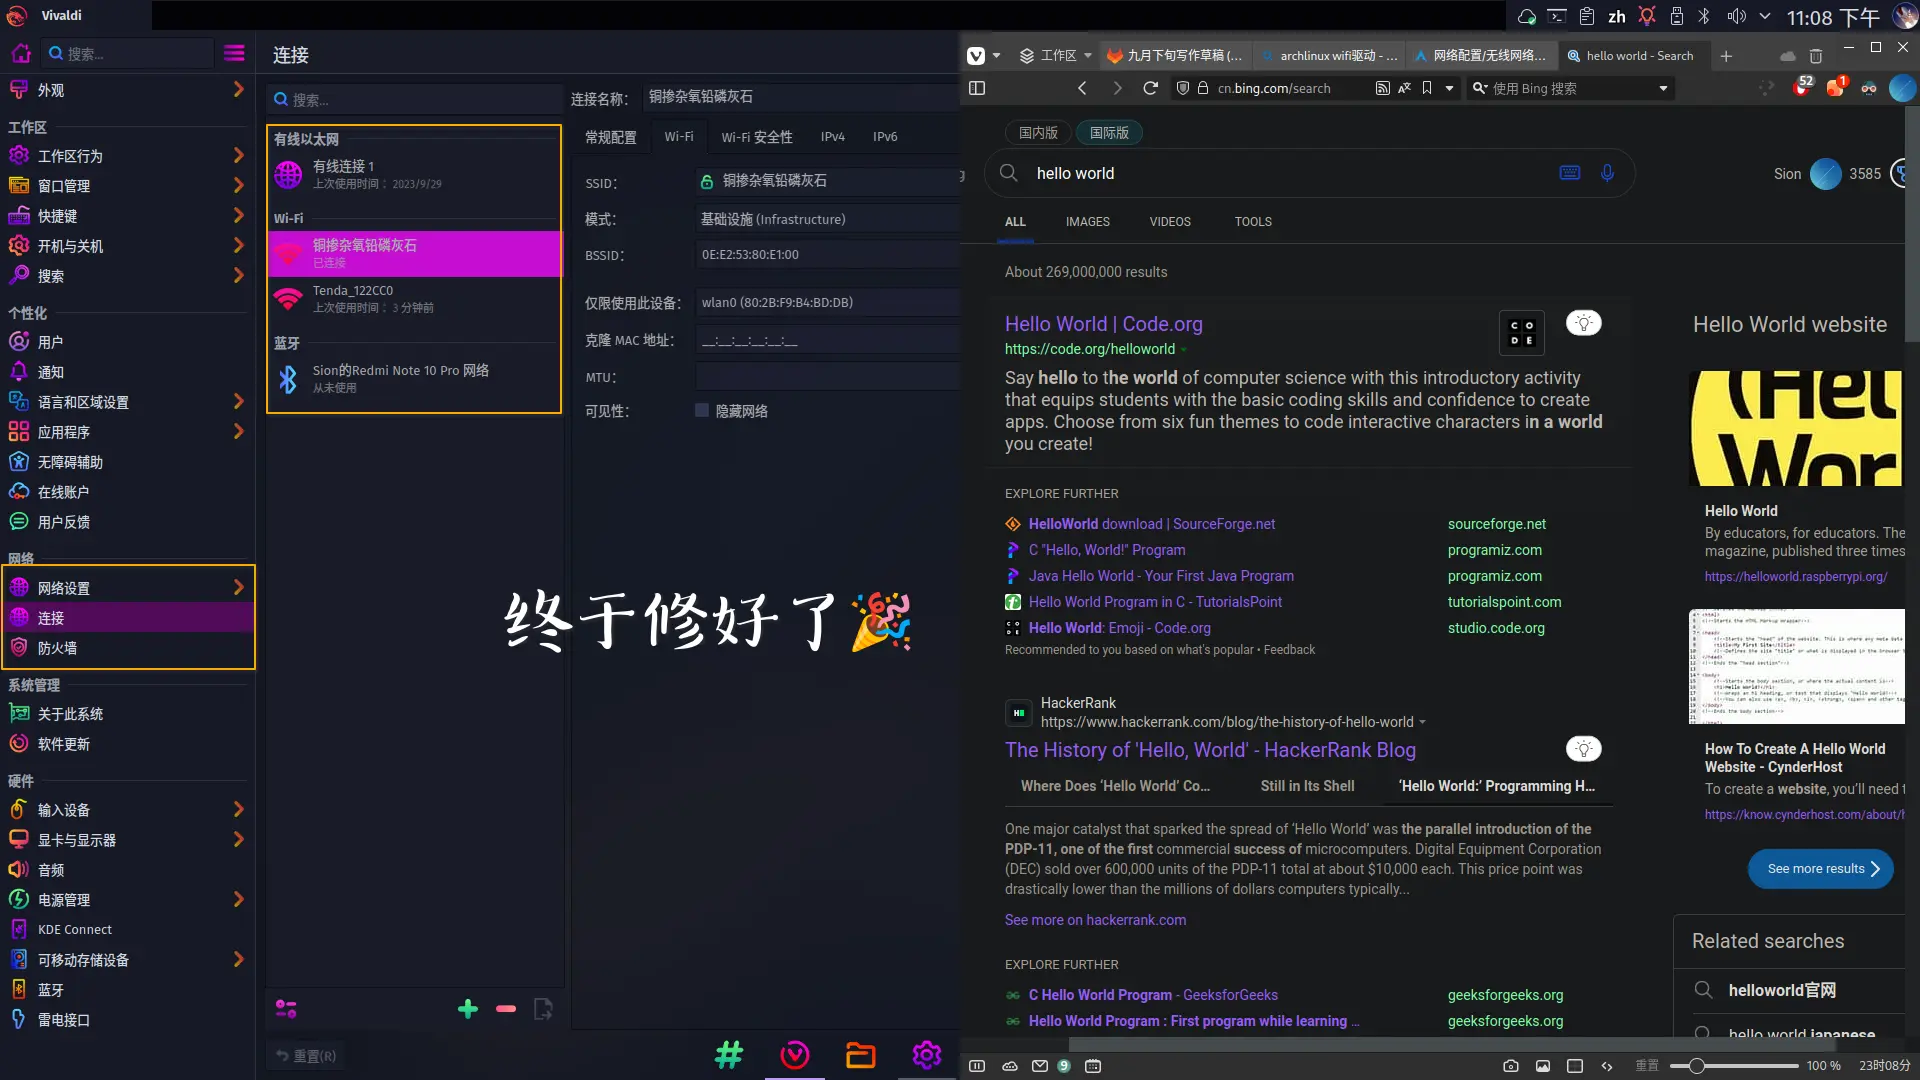This screenshot has height=1080, width=1920.
Task: Open the 常规配置 general config dropdown
Action: click(x=611, y=136)
